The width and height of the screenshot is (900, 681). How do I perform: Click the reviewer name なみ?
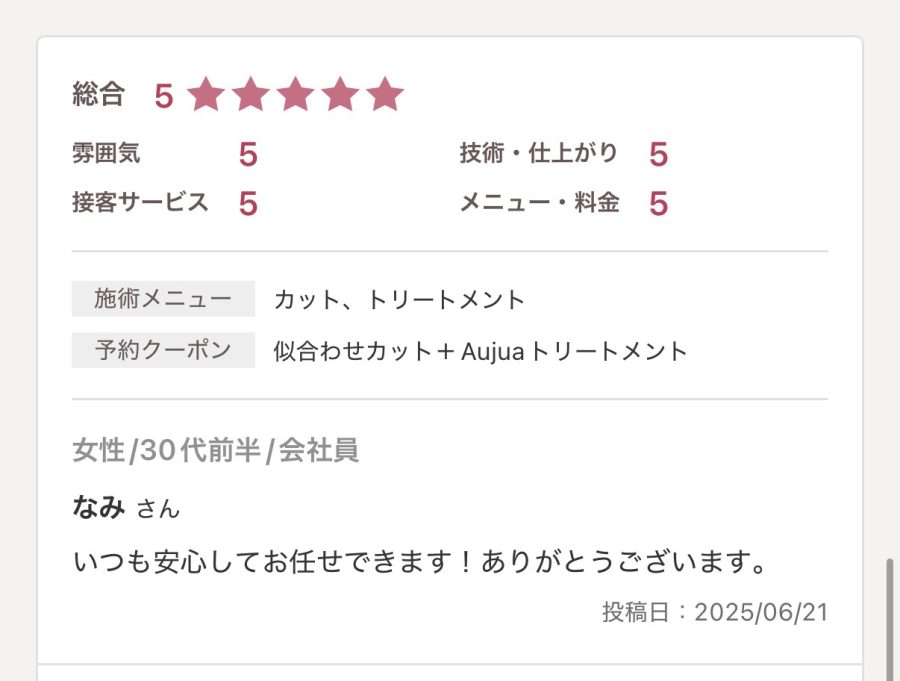(x=99, y=507)
